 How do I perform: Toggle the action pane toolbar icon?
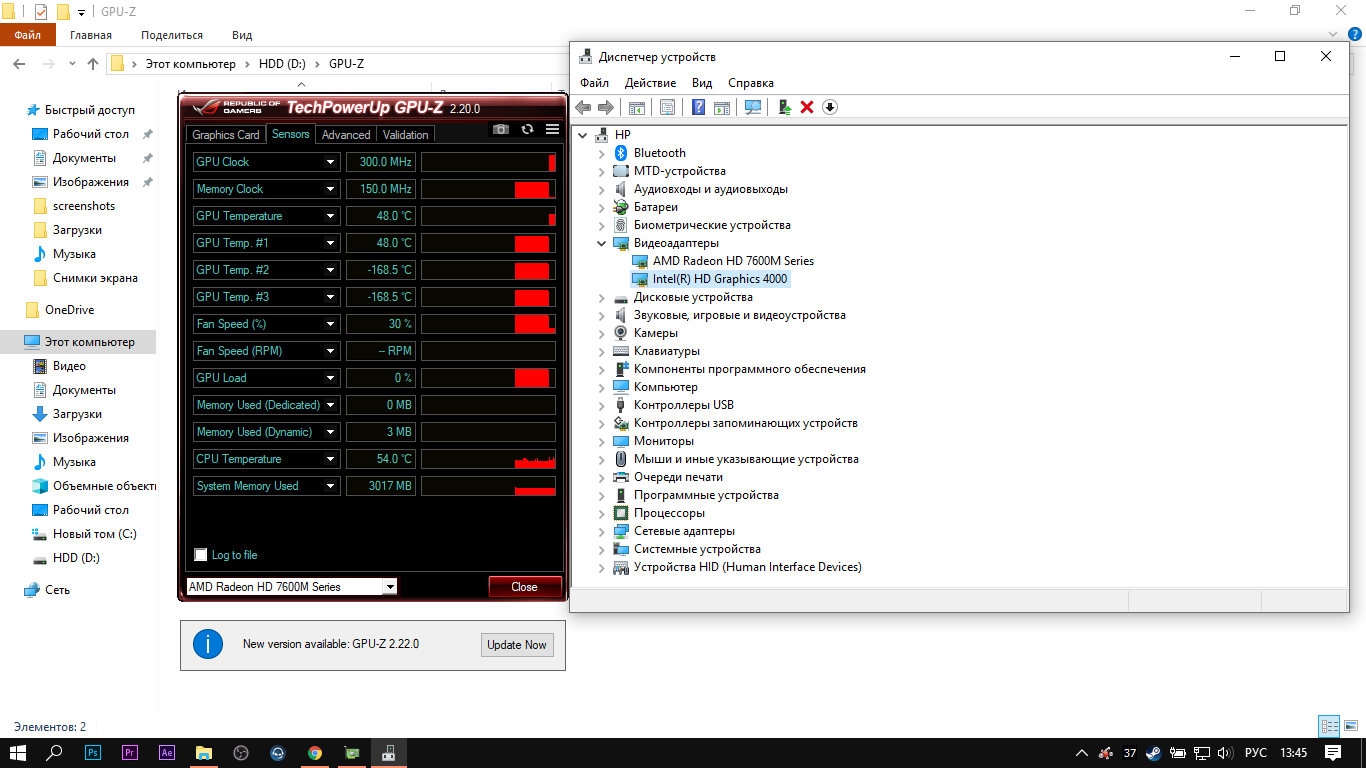pos(721,107)
